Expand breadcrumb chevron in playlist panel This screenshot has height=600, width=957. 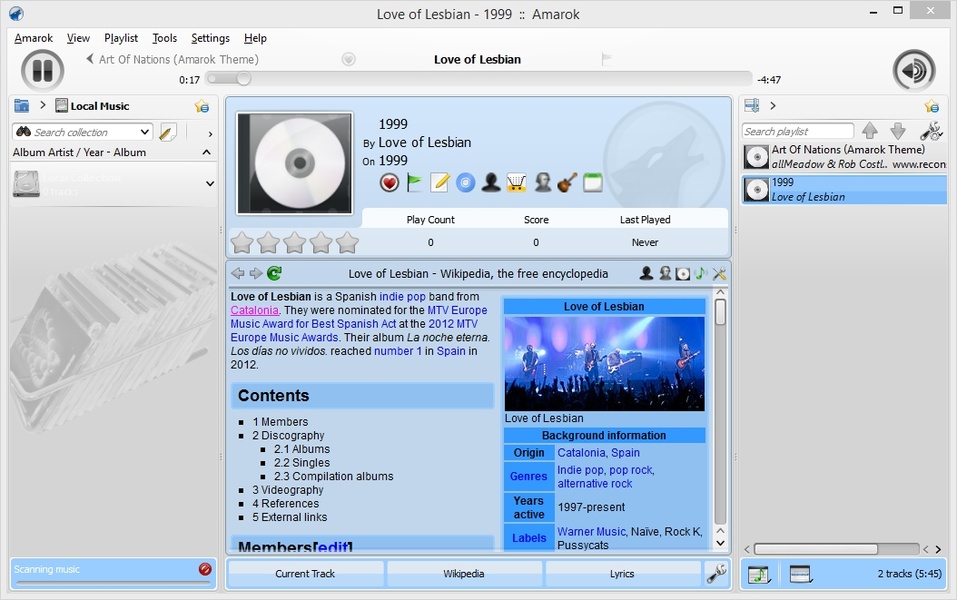click(773, 106)
